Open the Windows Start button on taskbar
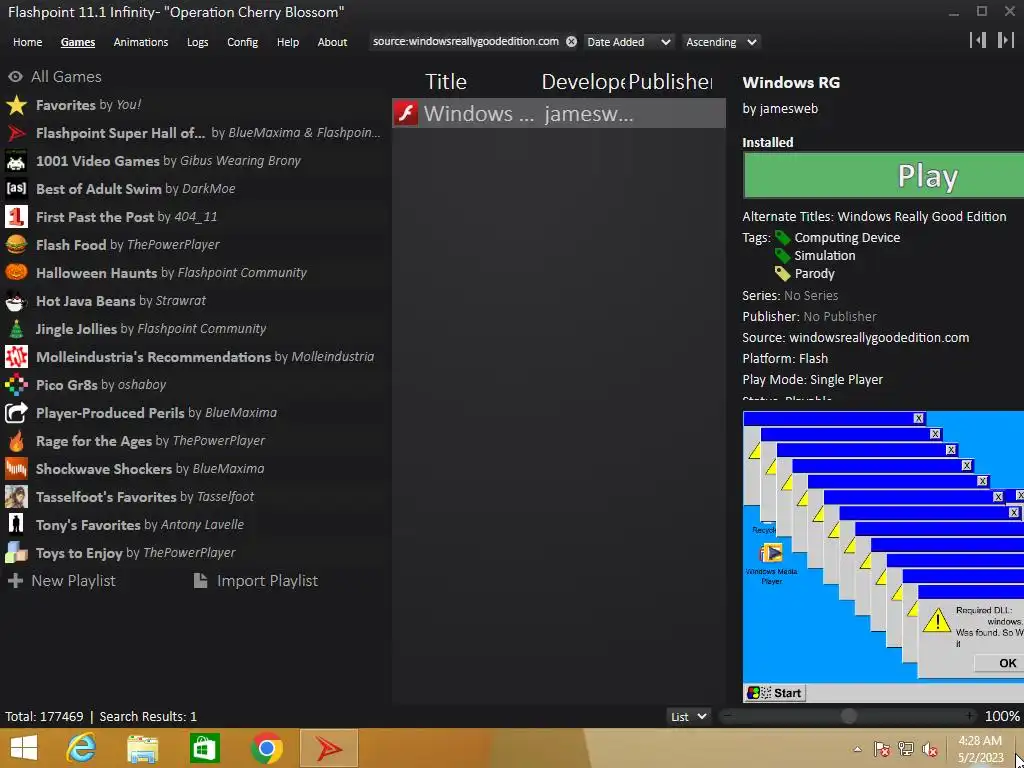This screenshot has width=1024, height=768. pos(24,748)
